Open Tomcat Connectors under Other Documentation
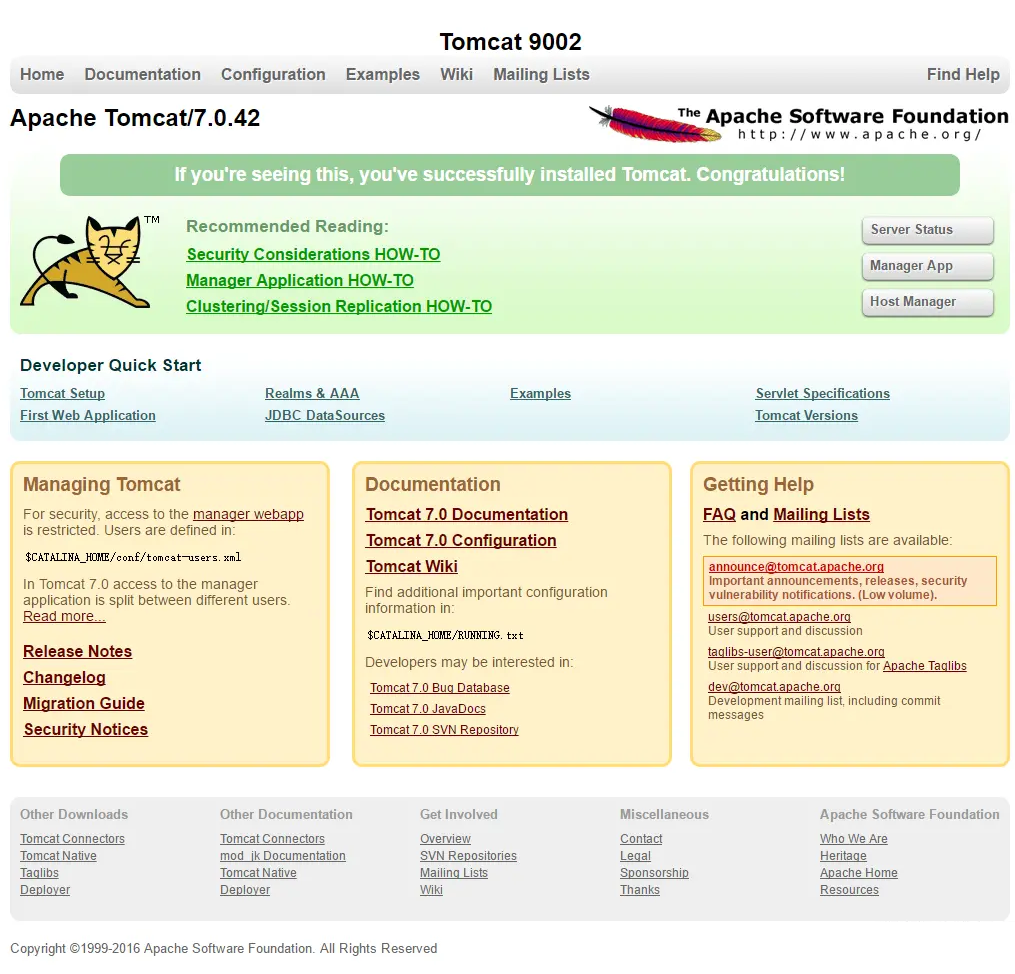This screenshot has height=974, width=1015. (x=273, y=839)
